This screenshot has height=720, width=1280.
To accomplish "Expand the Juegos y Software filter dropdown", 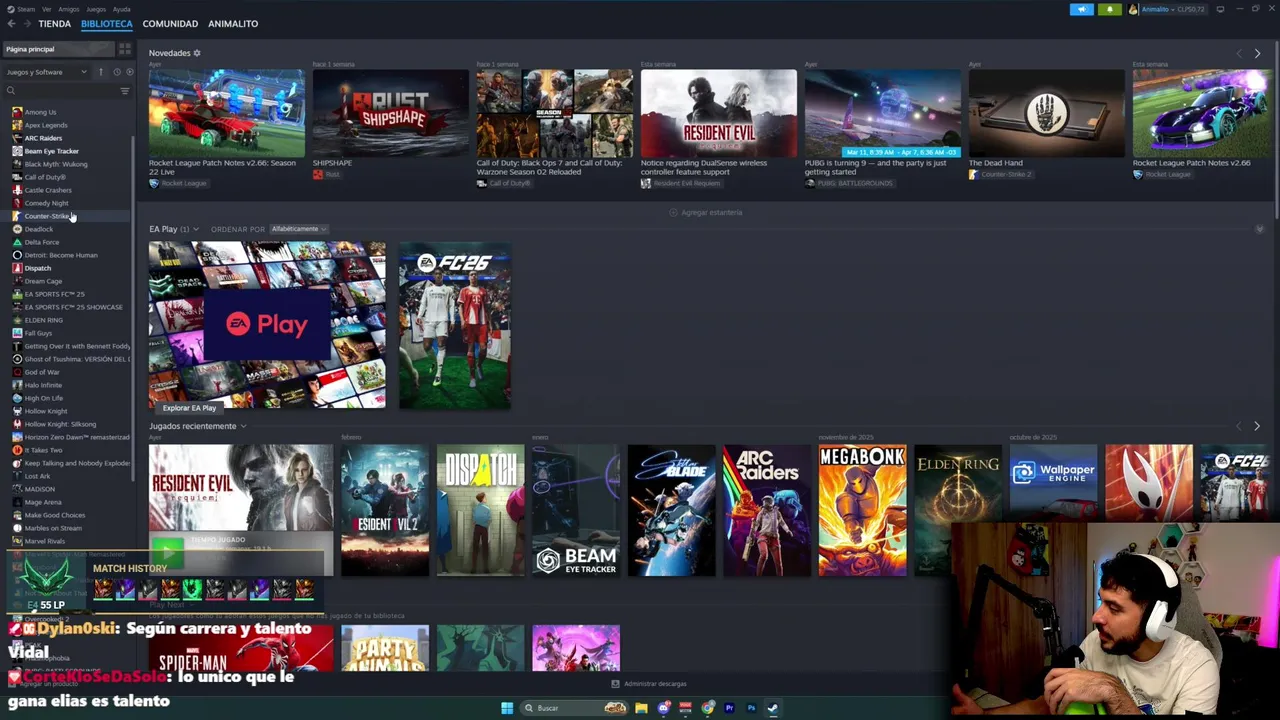I will (x=48, y=72).
